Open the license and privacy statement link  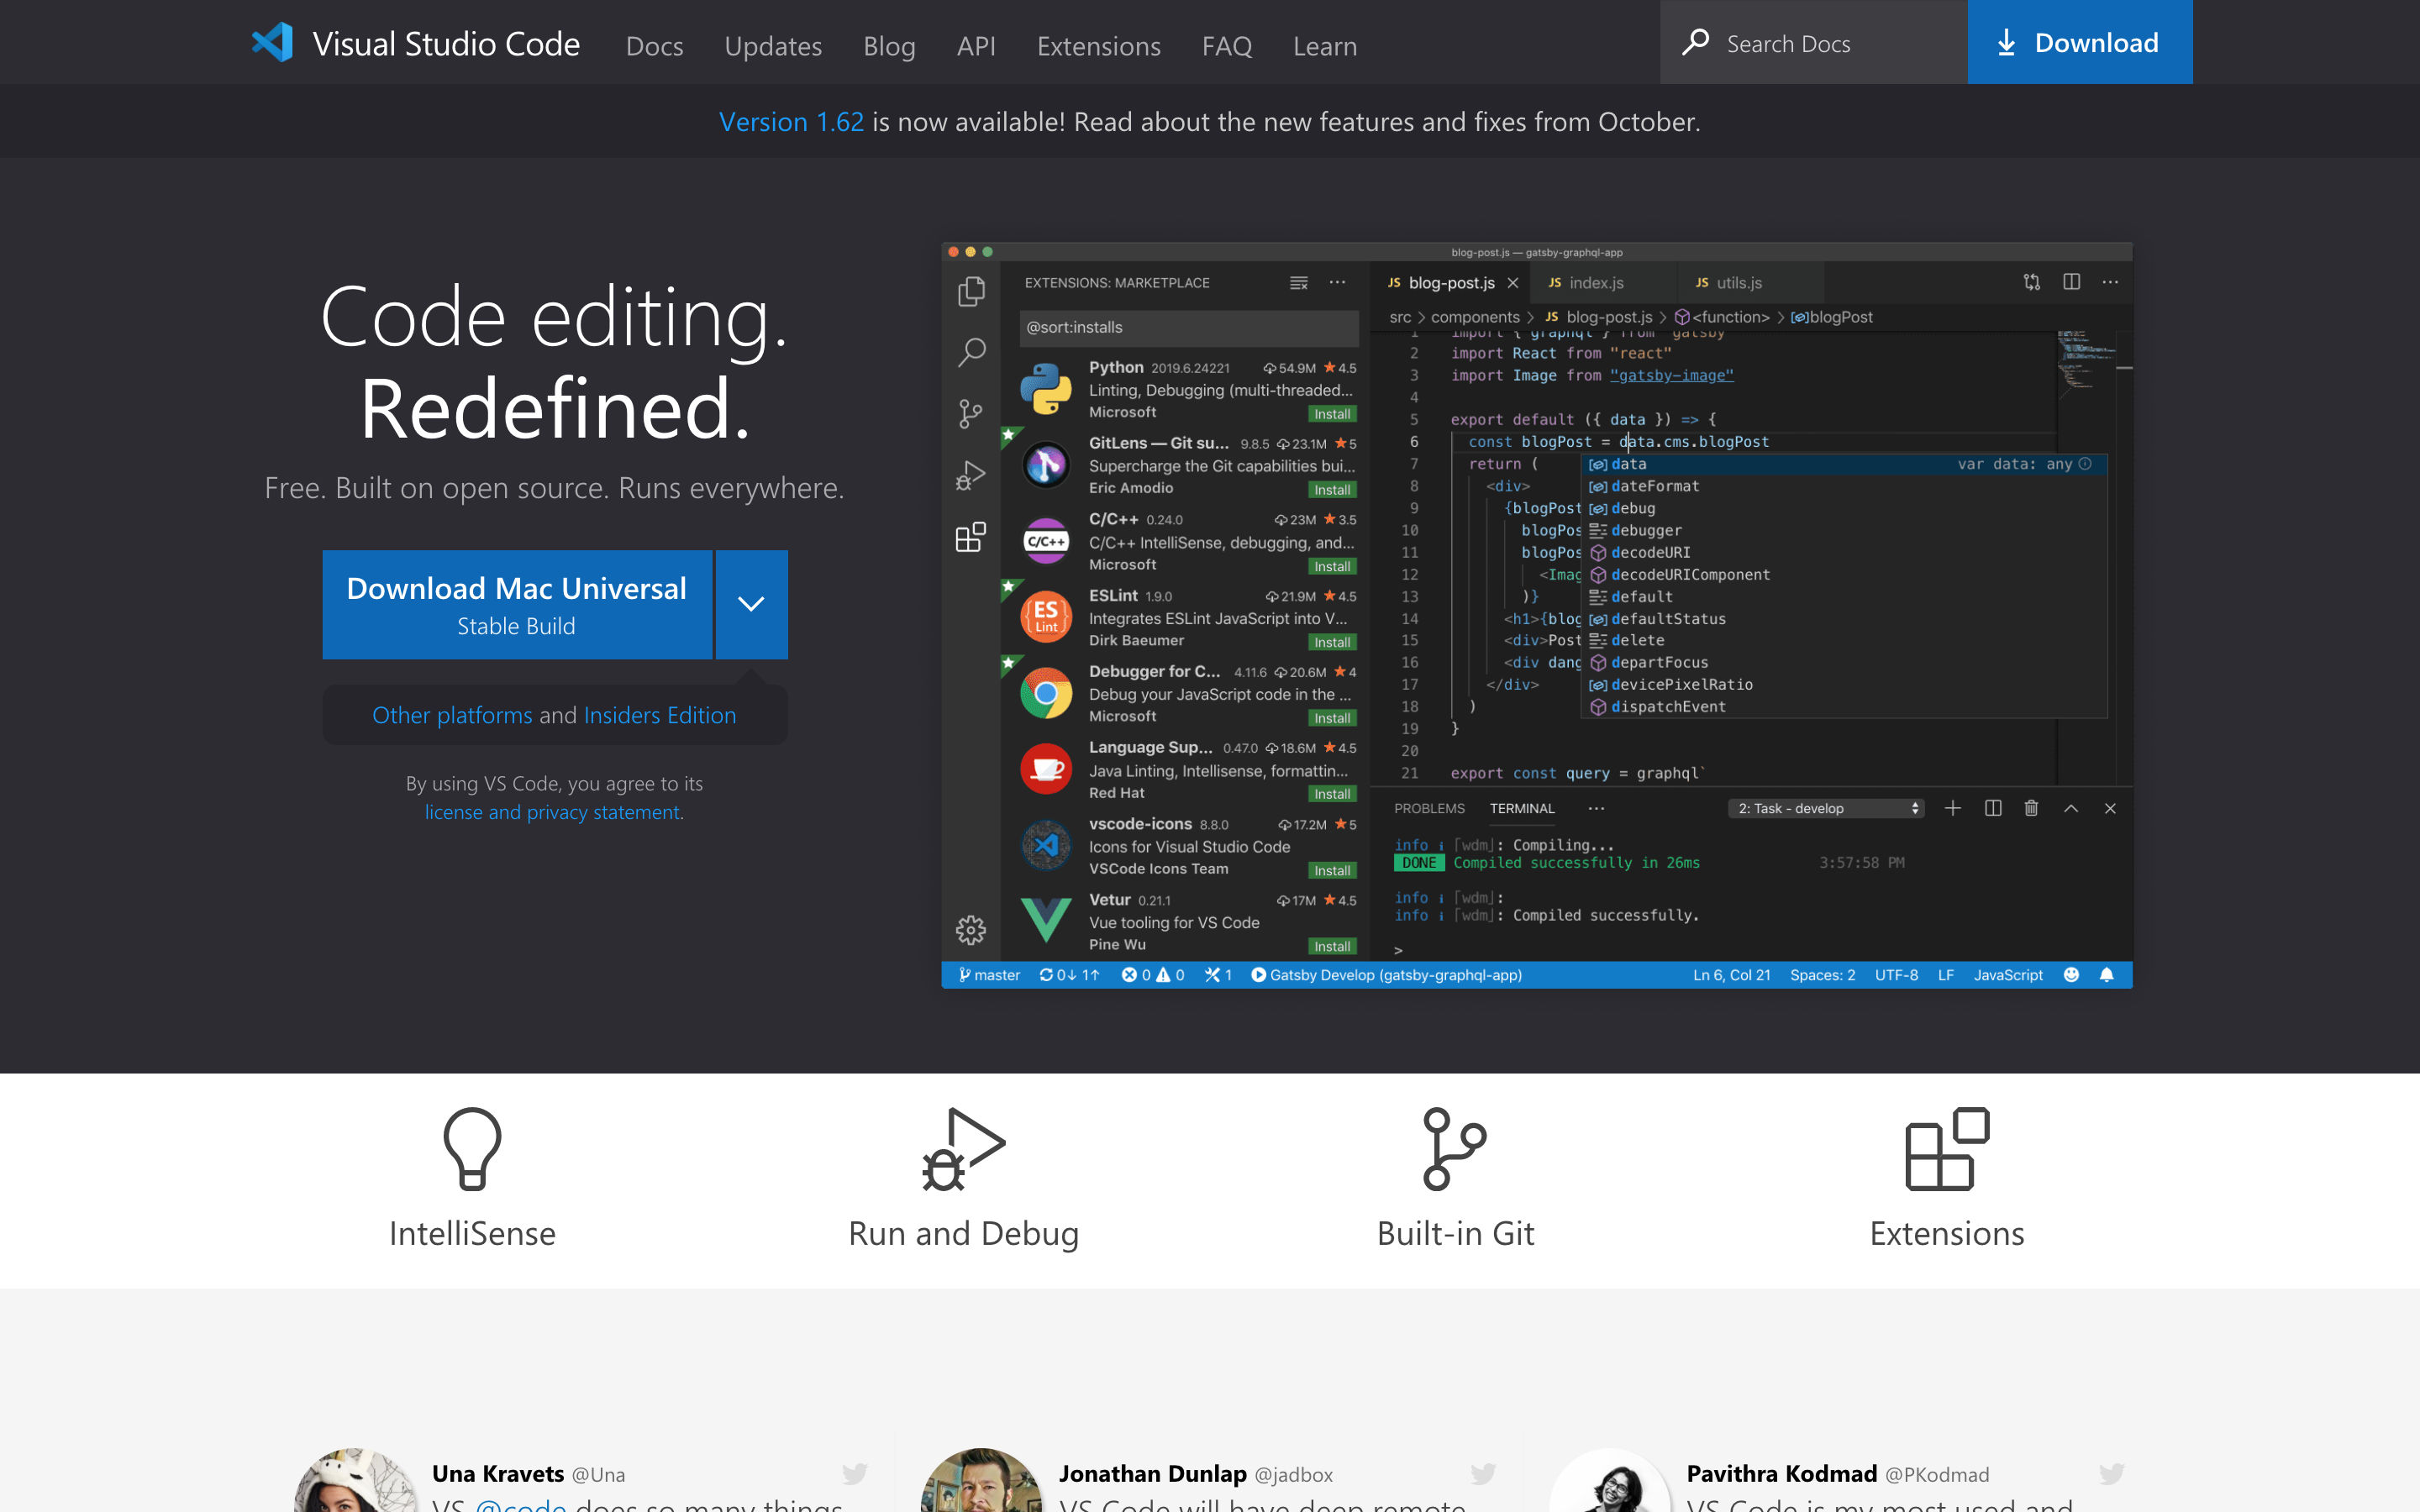552,812
